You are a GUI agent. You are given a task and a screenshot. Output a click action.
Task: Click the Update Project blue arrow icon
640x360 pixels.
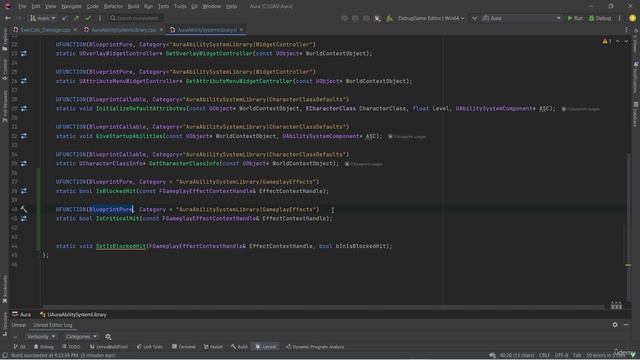(x=64, y=18)
